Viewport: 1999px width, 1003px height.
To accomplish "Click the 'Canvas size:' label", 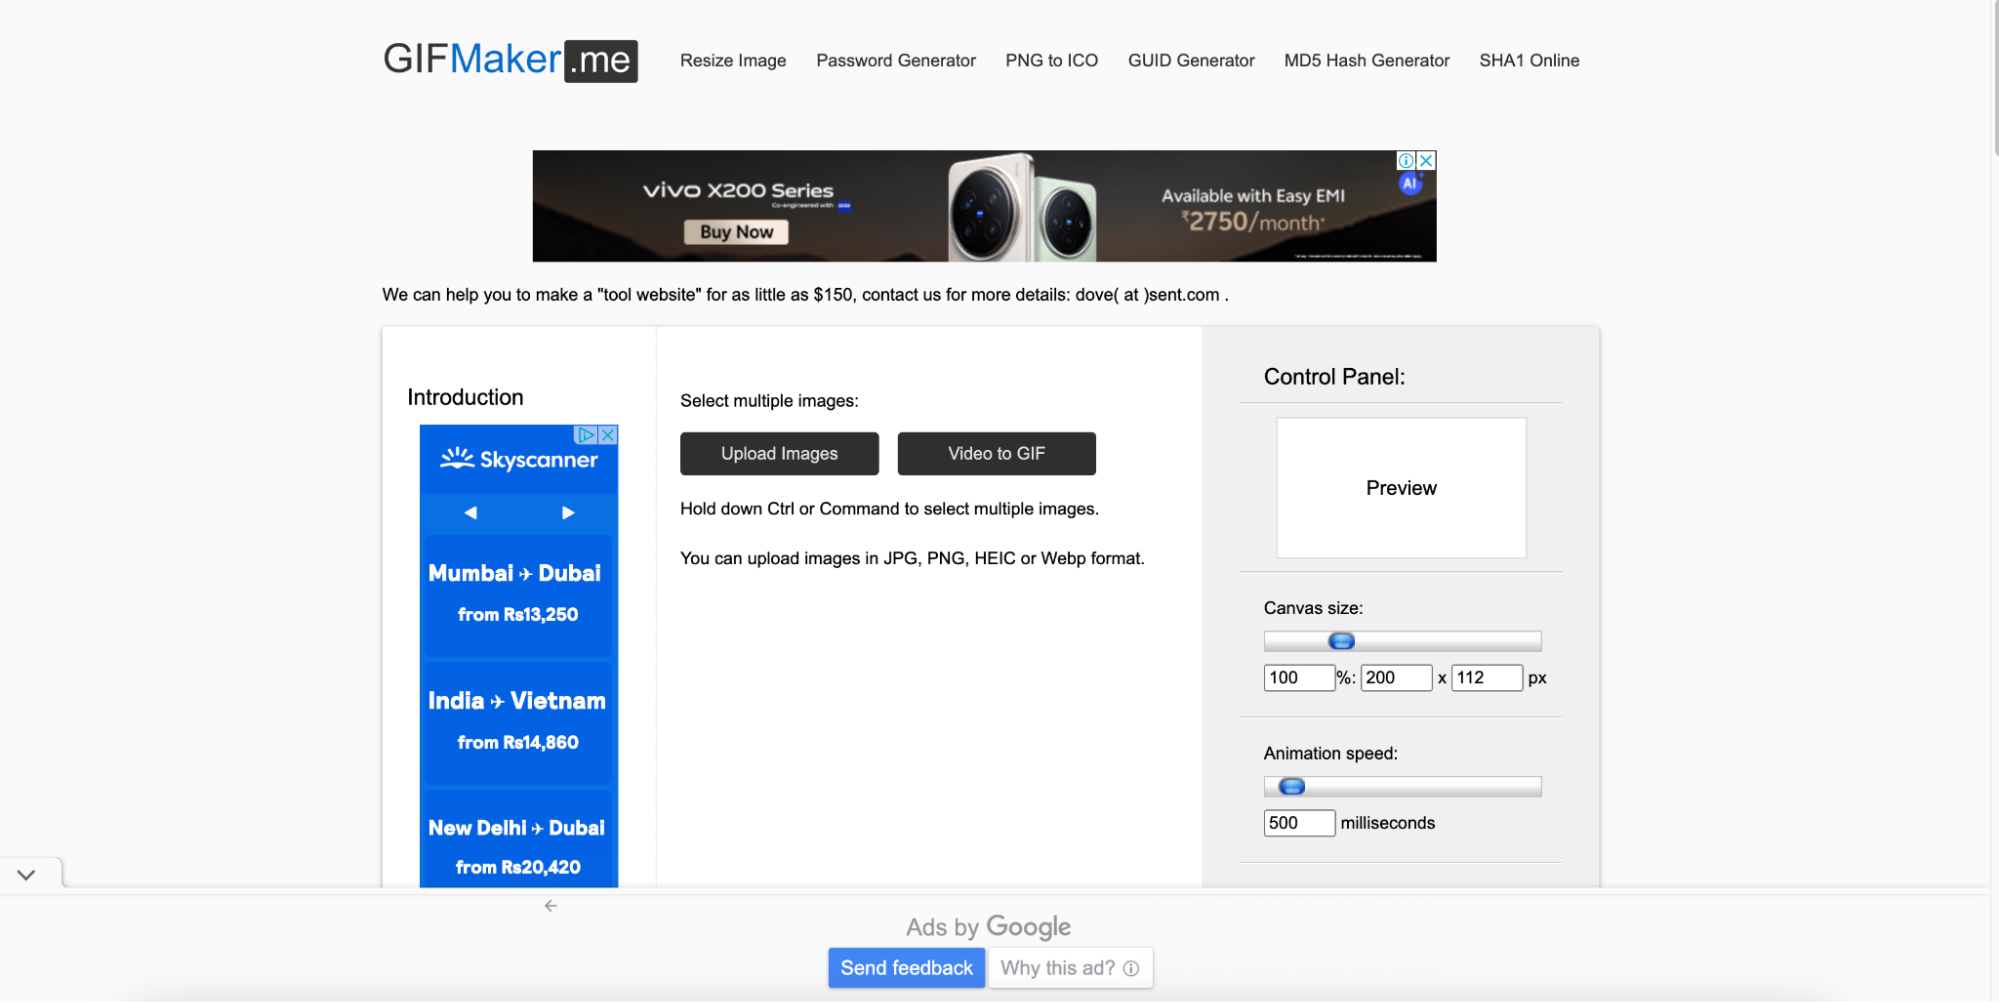I will 1313,608.
